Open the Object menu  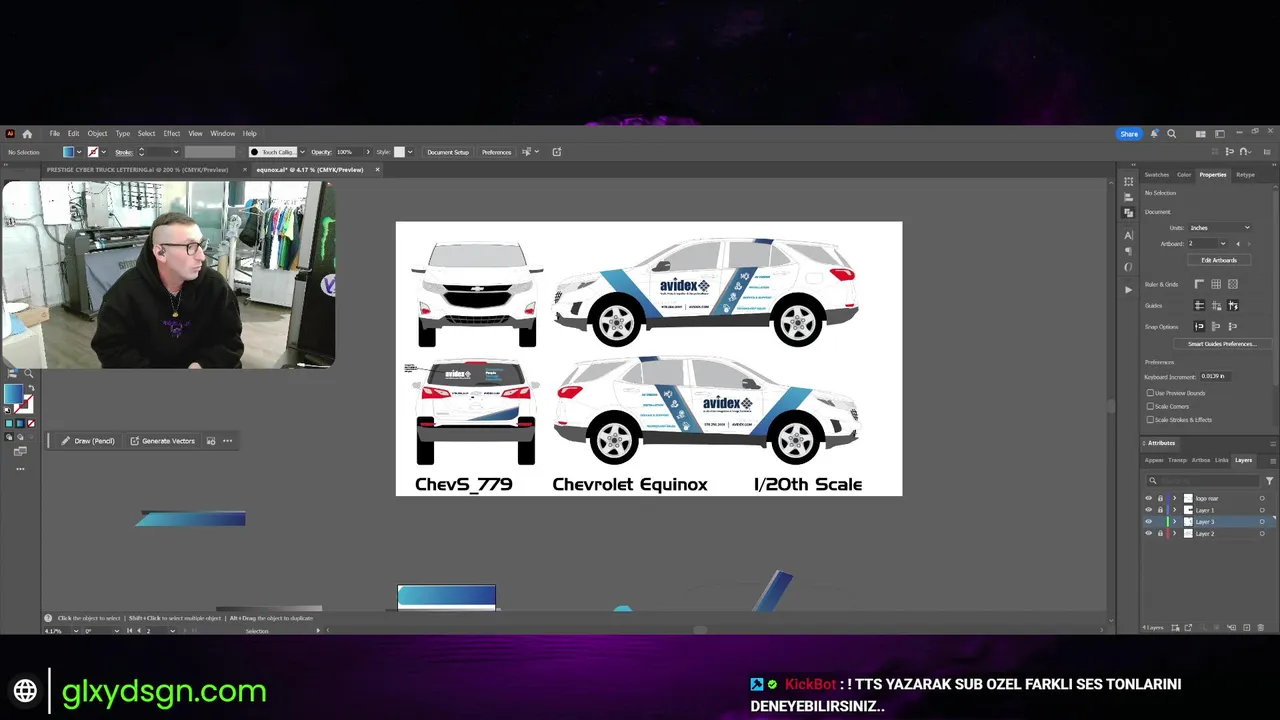point(97,133)
